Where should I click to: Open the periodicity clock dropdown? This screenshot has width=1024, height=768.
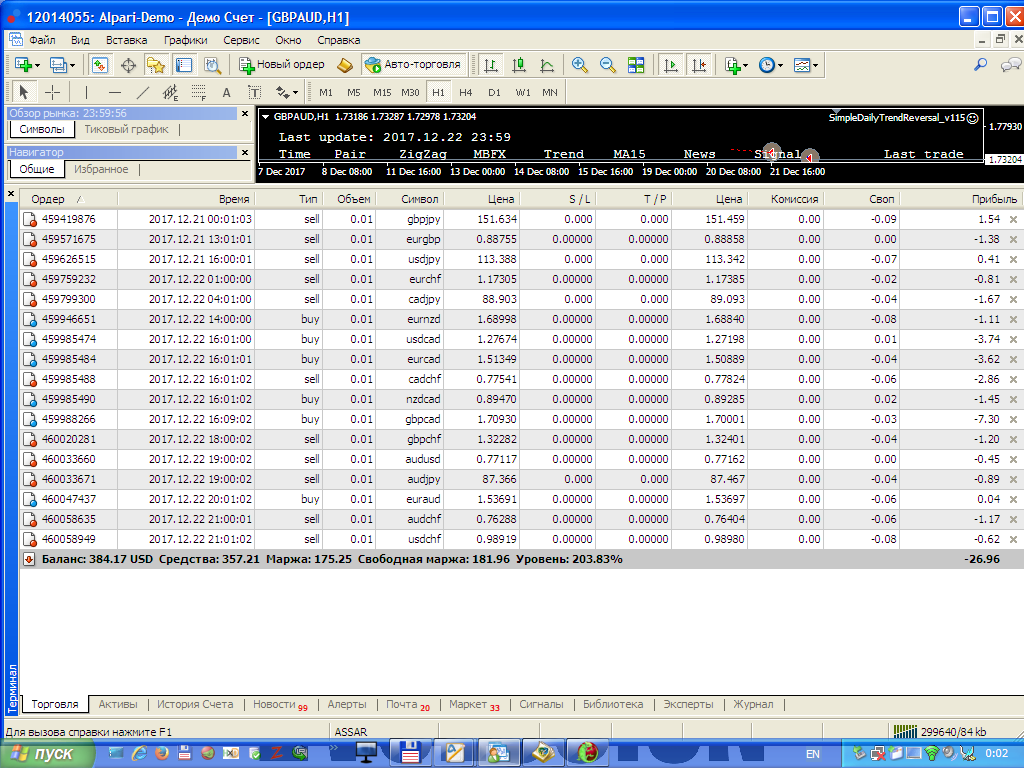point(771,65)
